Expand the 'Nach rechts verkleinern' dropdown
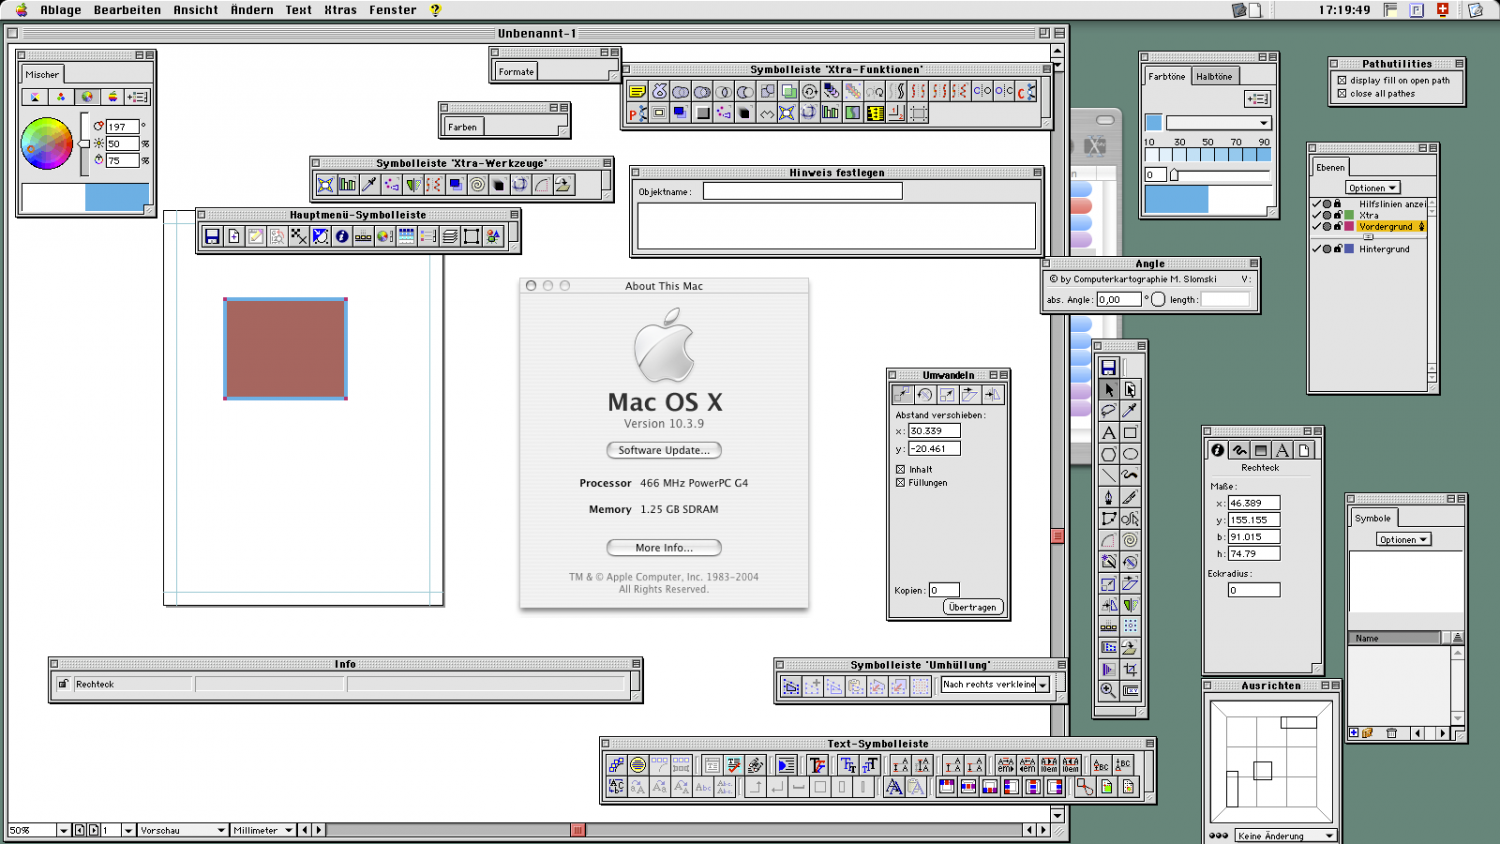The height and width of the screenshot is (844, 1500). coord(1042,685)
